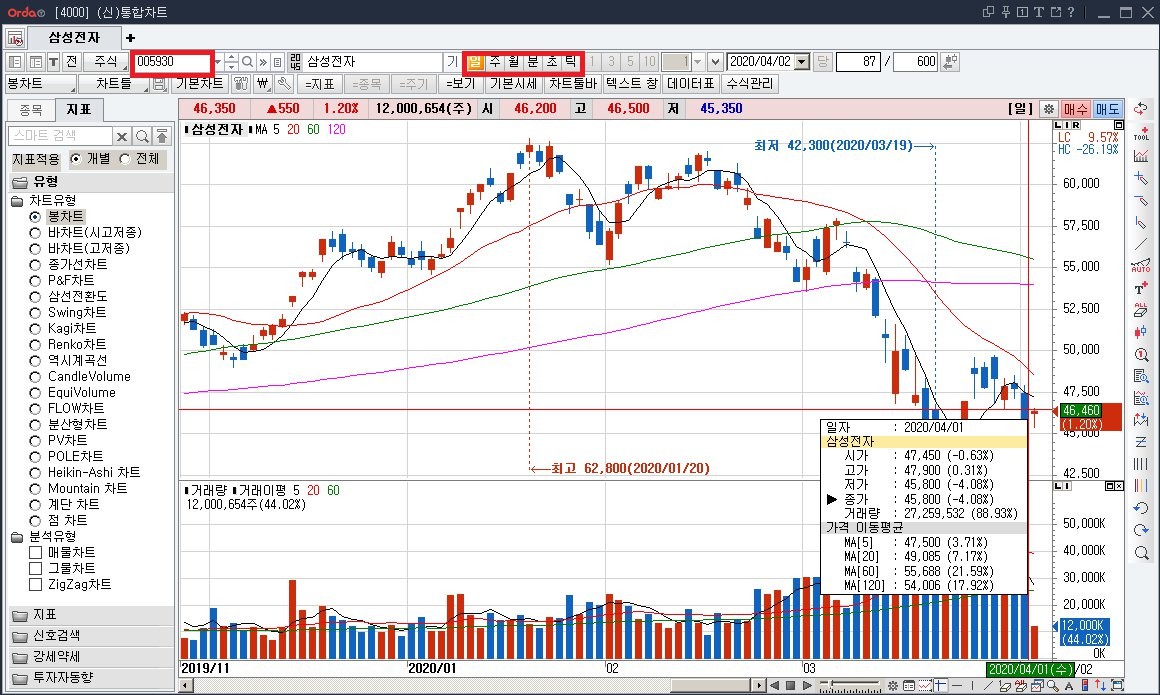Select 종가선차트 radio option
The height and width of the screenshot is (695, 1160).
[x=35, y=265]
